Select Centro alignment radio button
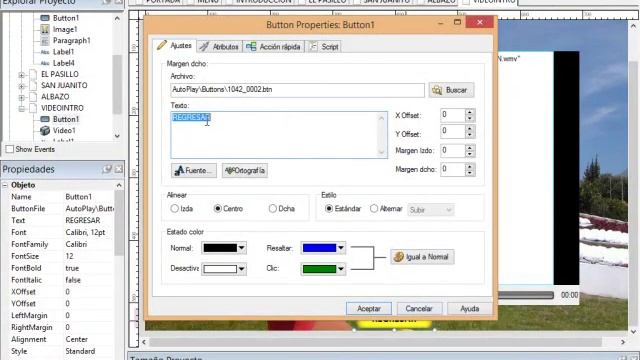Screen dimensions: 640x360 pyautogui.click(x=218, y=209)
